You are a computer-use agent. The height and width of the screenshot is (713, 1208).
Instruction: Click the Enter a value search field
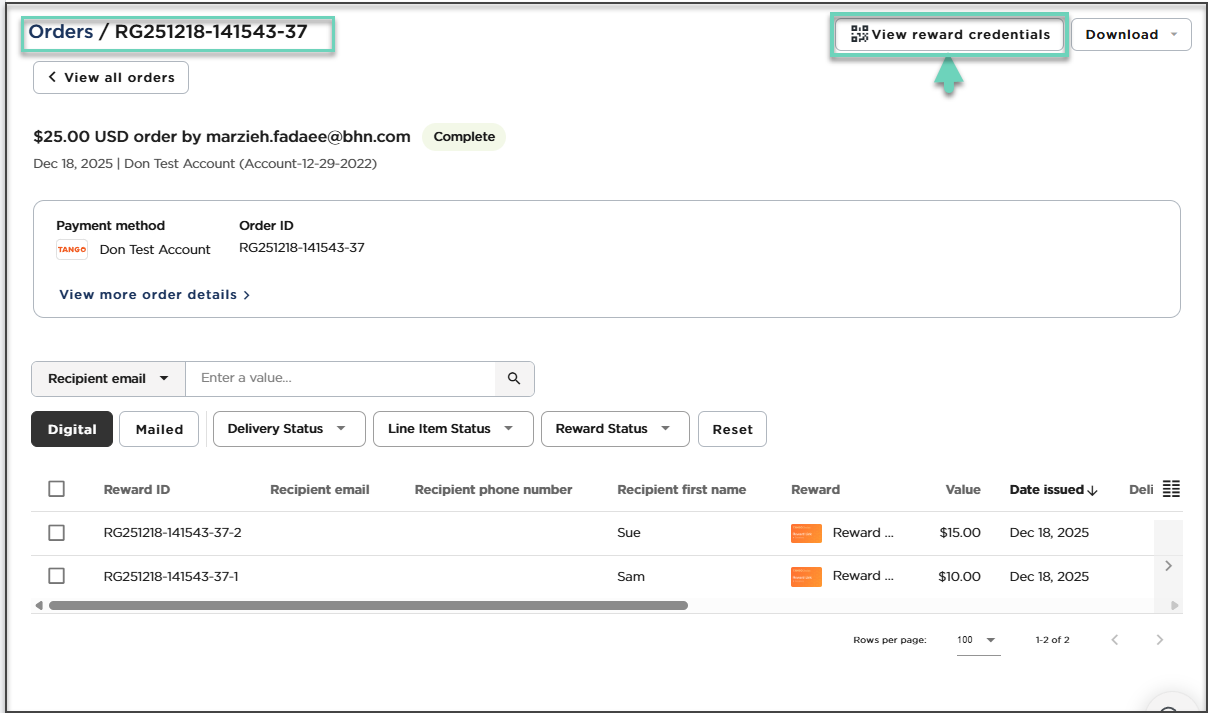click(340, 379)
